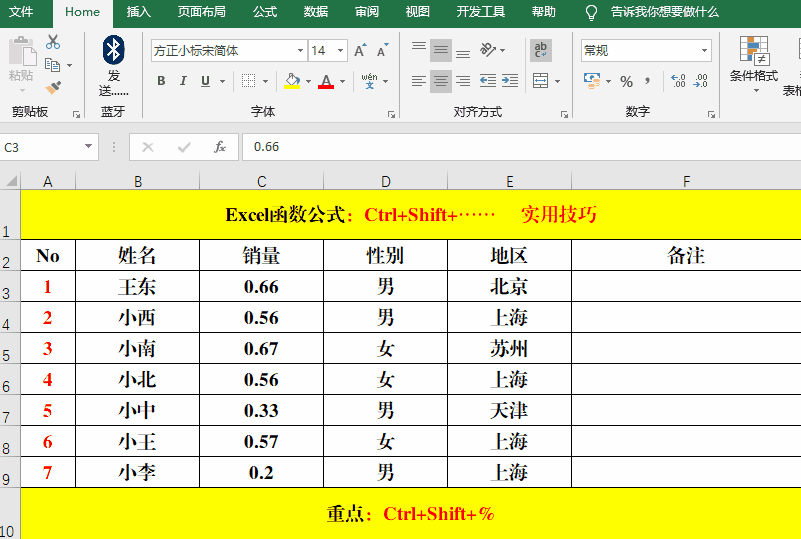The width and height of the screenshot is (801, 539).
Task: Decrease font size with smaller A icon
Action: pos(383,51)
